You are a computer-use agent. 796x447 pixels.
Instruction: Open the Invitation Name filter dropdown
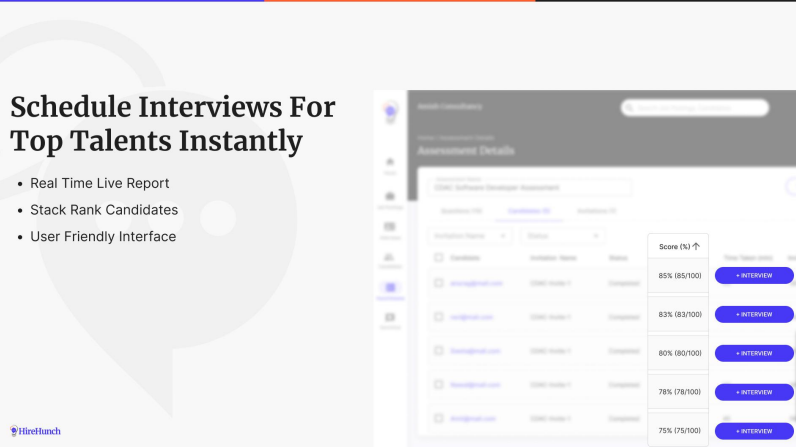tap(470, 236)
